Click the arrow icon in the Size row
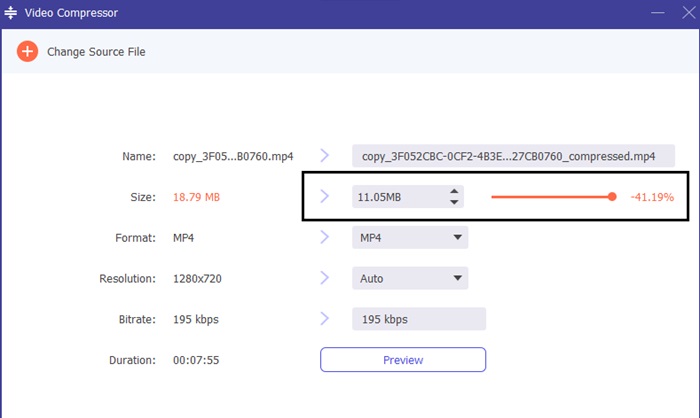 click(x=324, y=197)
